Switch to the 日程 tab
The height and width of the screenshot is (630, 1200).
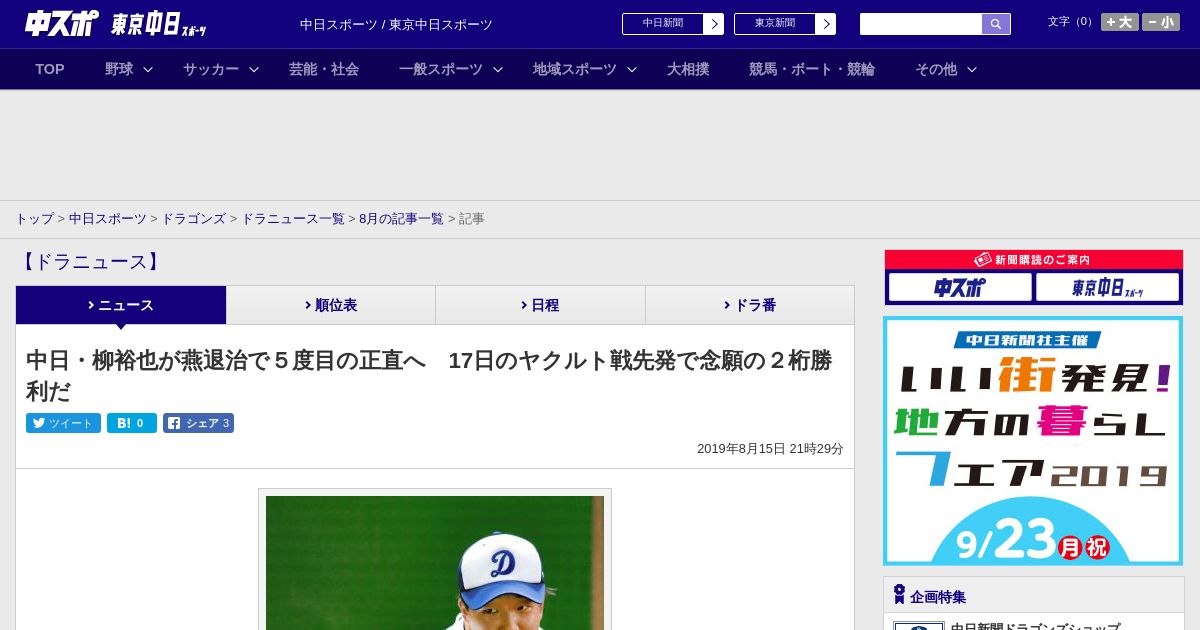[x=540, y=305]
